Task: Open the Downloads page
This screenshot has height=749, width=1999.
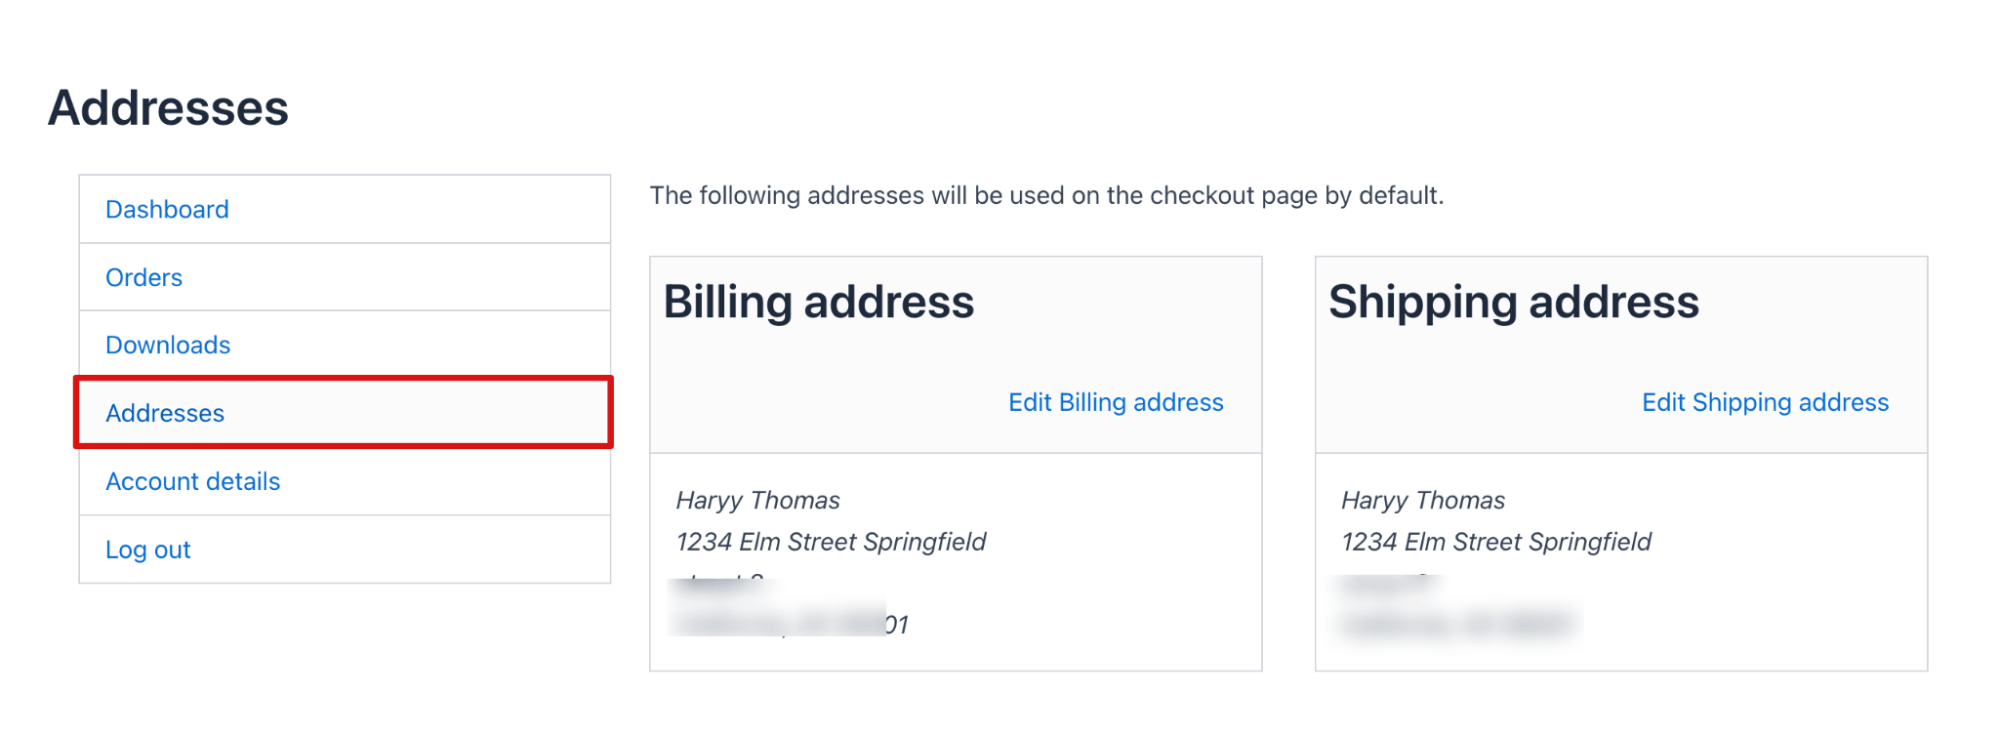Action: [167, 344]
